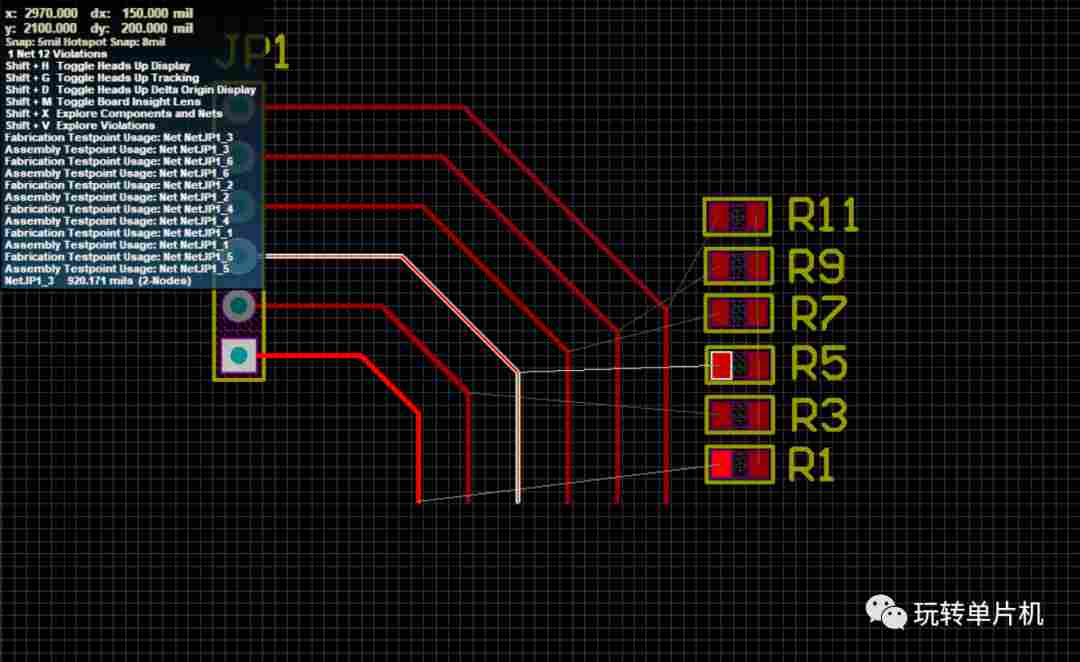Click 'Shift + G Toggle Heads Up Tracking' line
Screen dimensions: 1080x662
point(102,78)
